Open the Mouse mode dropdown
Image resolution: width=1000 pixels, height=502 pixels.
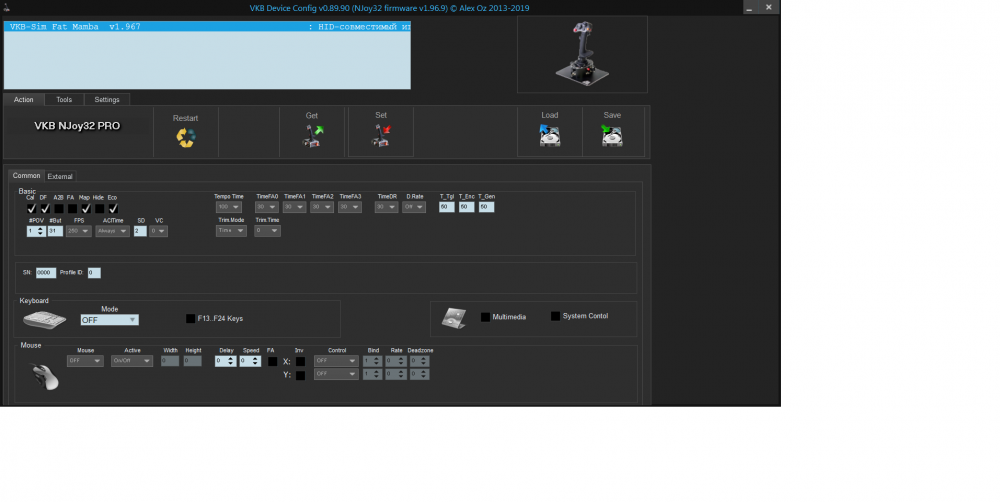pos(85,360)
